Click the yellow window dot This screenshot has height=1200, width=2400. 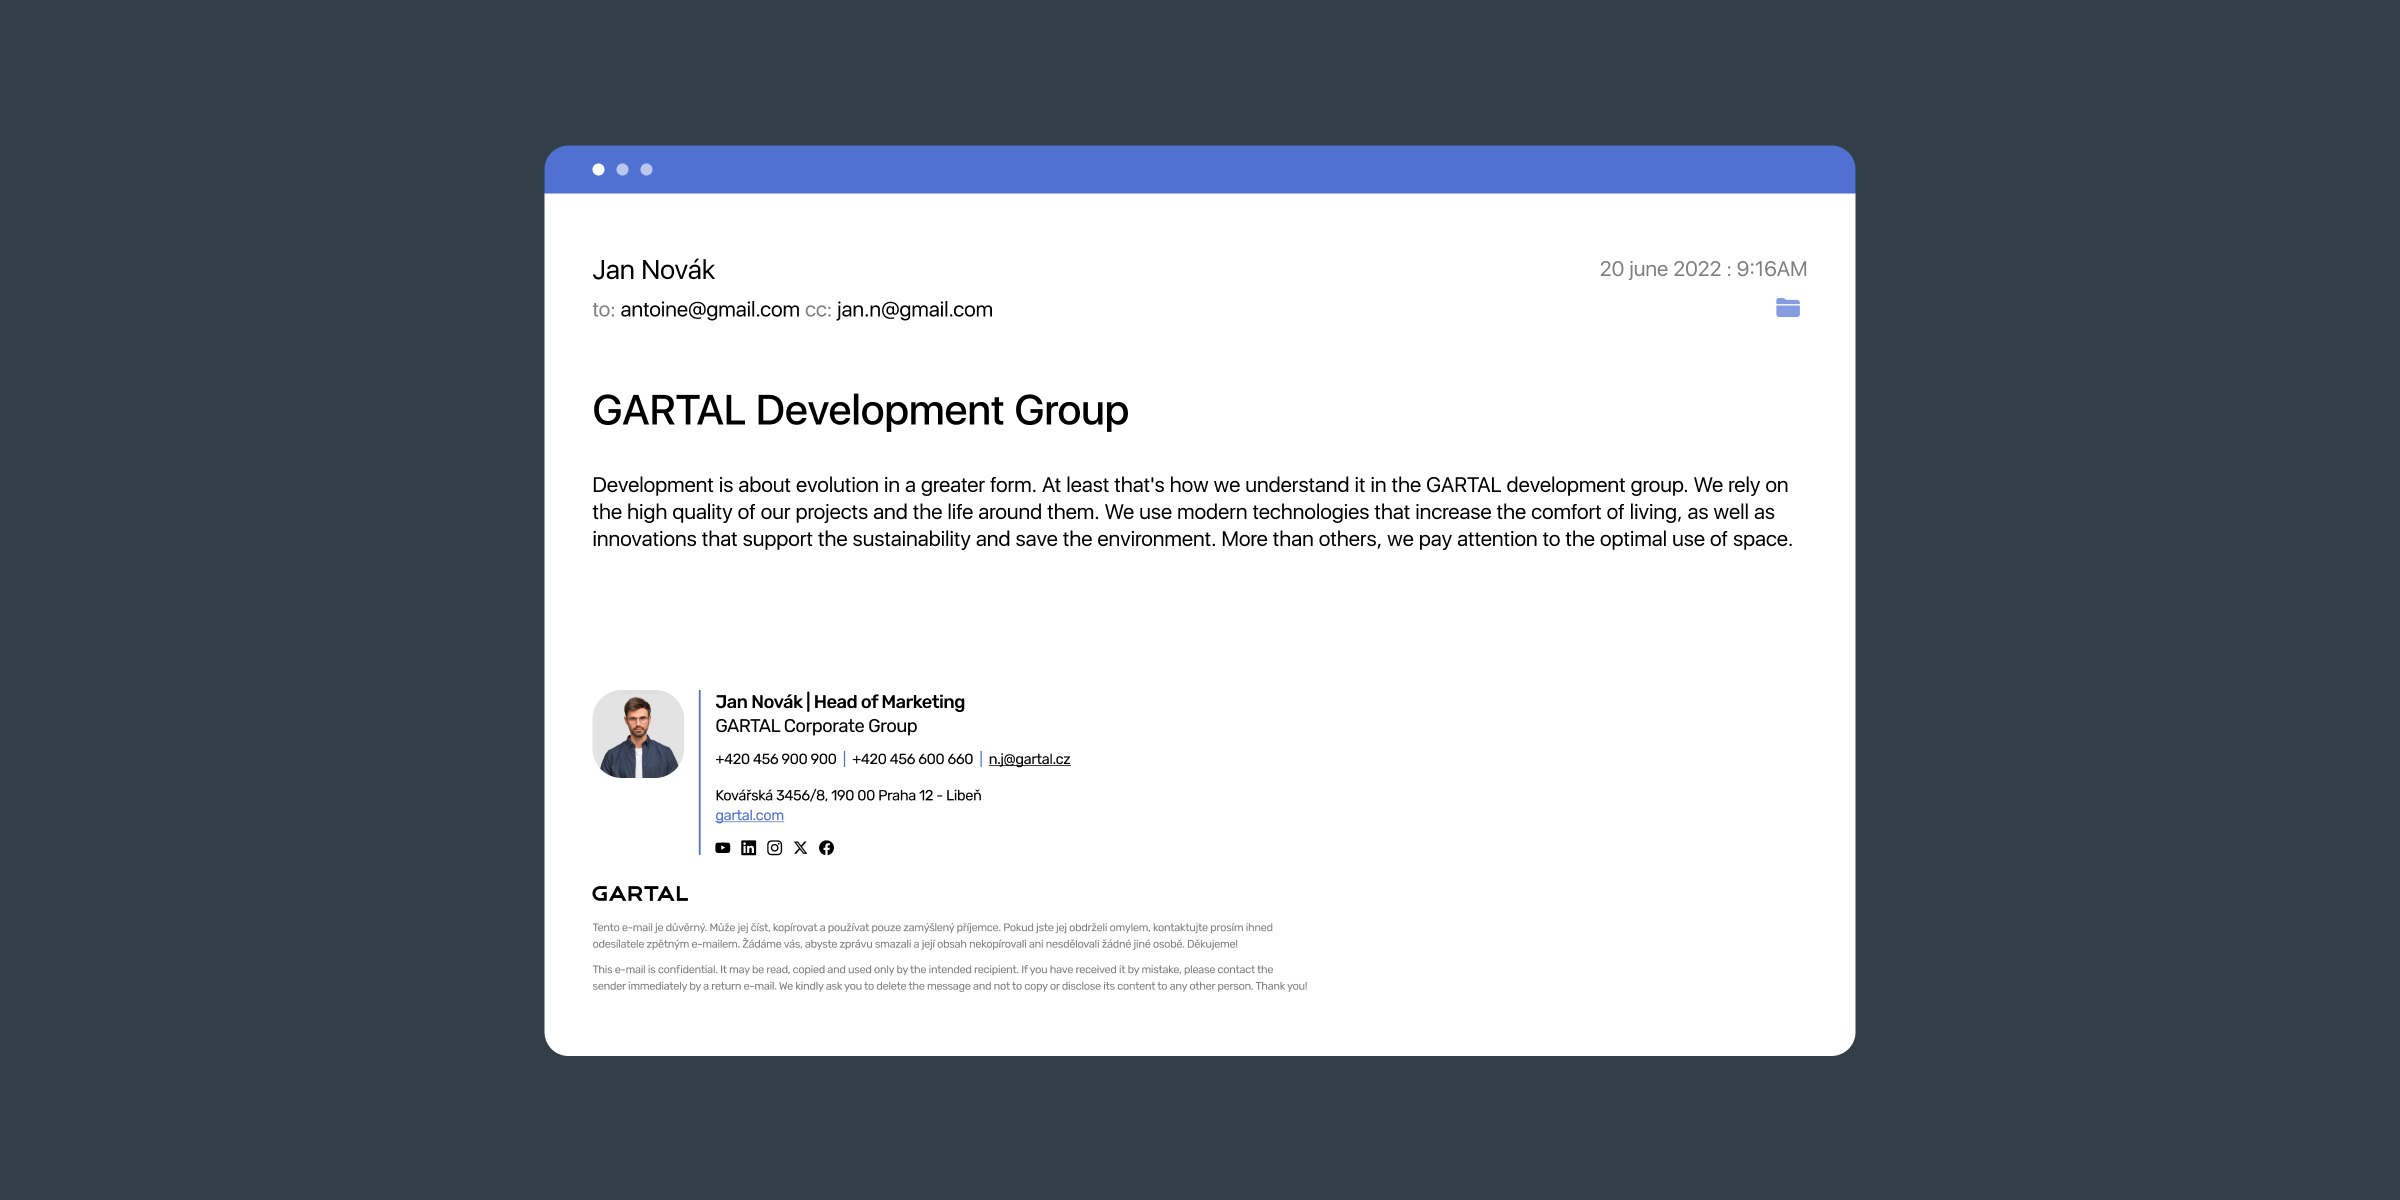(x=623, y=169)
